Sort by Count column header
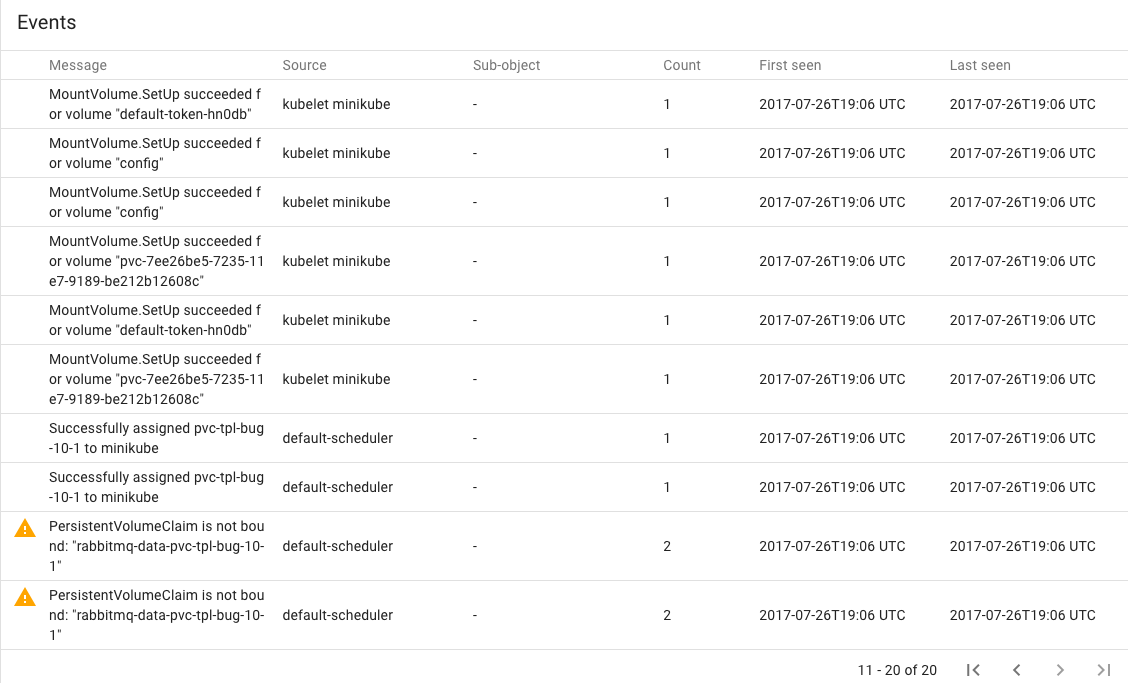1128x683 pixels. click(x=682, y=65)
